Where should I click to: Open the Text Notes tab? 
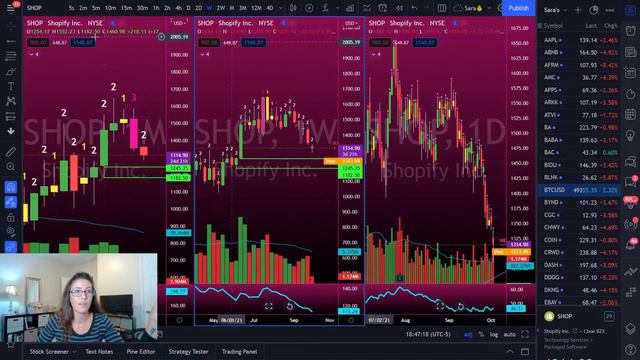(x=99, y=351)
